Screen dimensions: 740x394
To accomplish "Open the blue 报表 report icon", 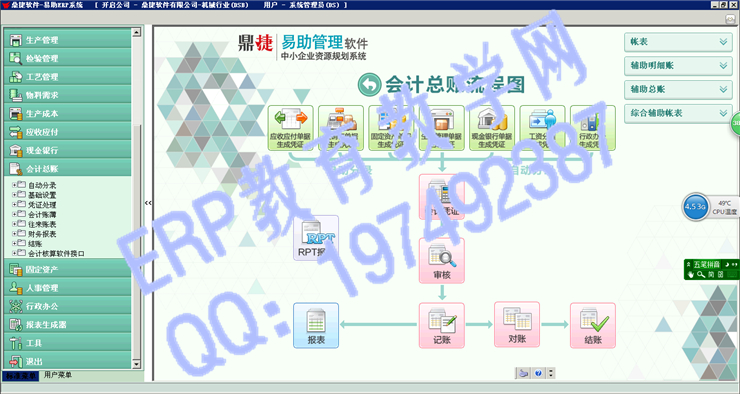I will [316, 326].
